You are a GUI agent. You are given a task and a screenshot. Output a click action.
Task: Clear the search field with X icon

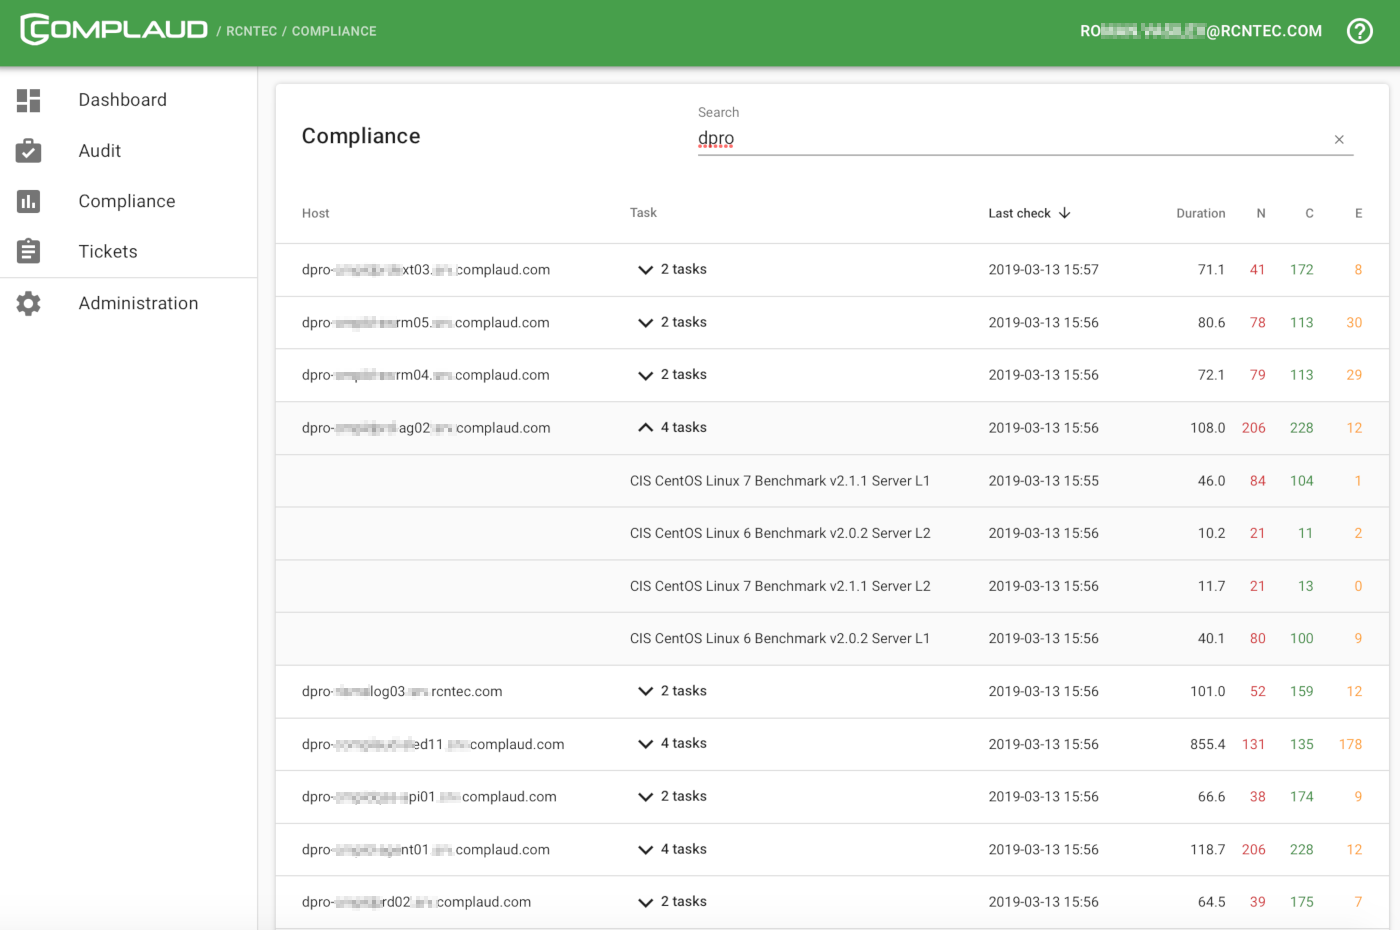click(1339, 140)
